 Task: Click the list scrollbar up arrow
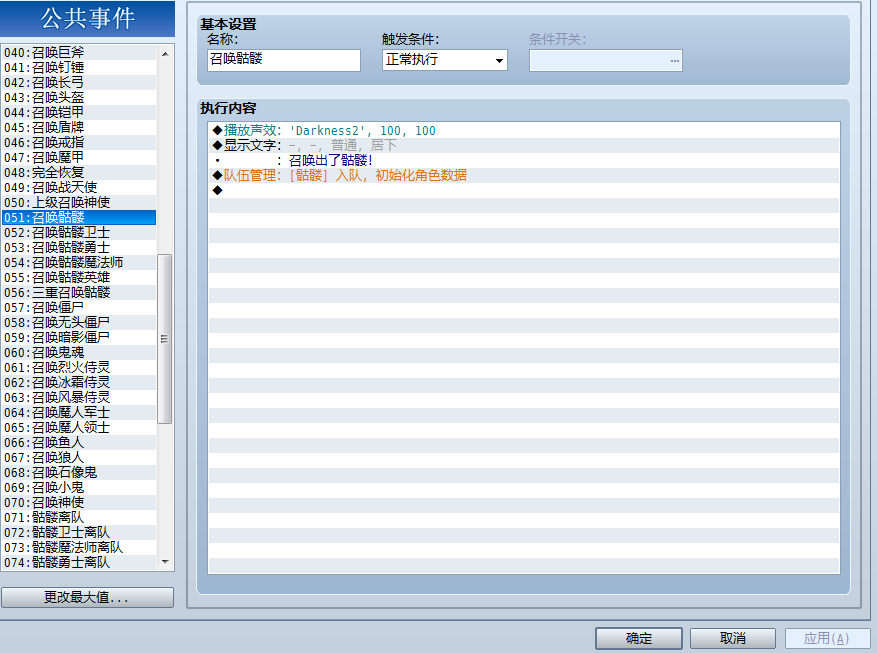click(165, 54)
